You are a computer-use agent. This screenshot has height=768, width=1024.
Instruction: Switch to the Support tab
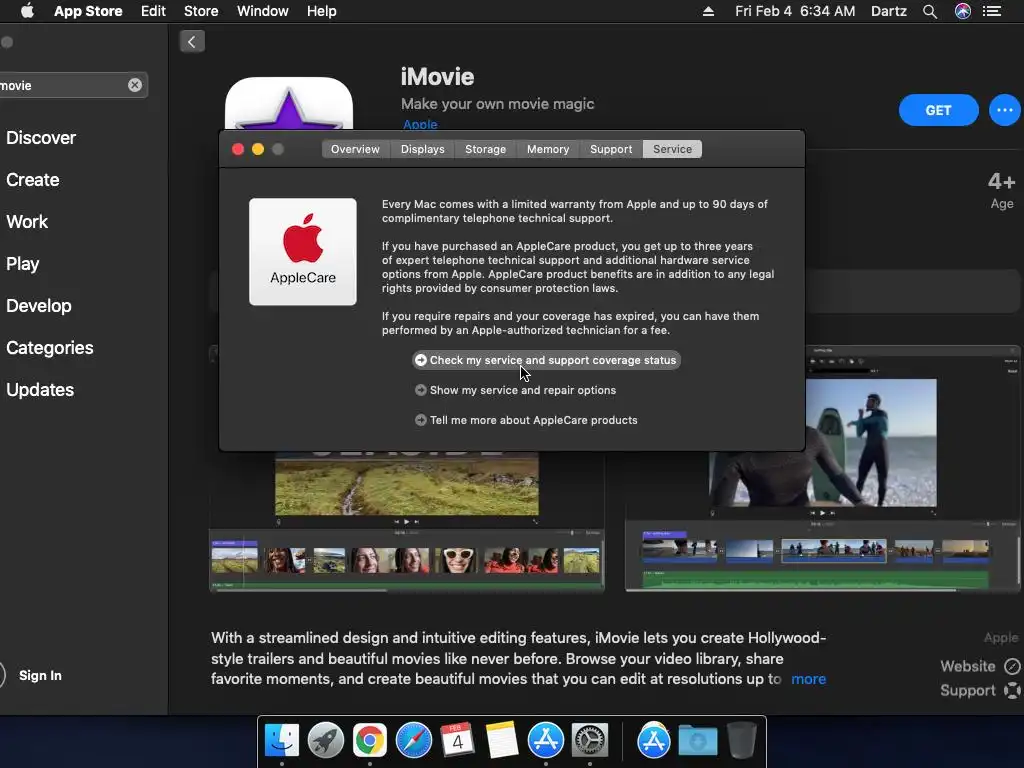(x=611, y=149)
